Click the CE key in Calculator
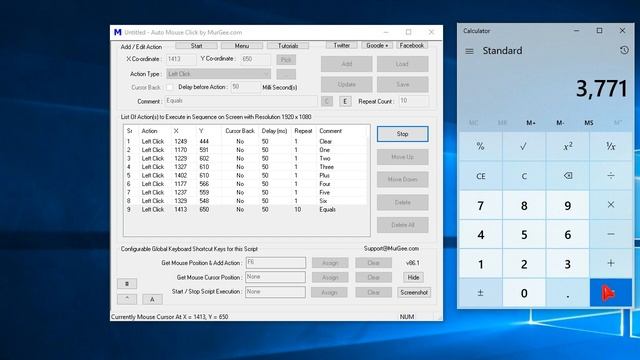Screen dimensions: 640x360 (480, 176)
